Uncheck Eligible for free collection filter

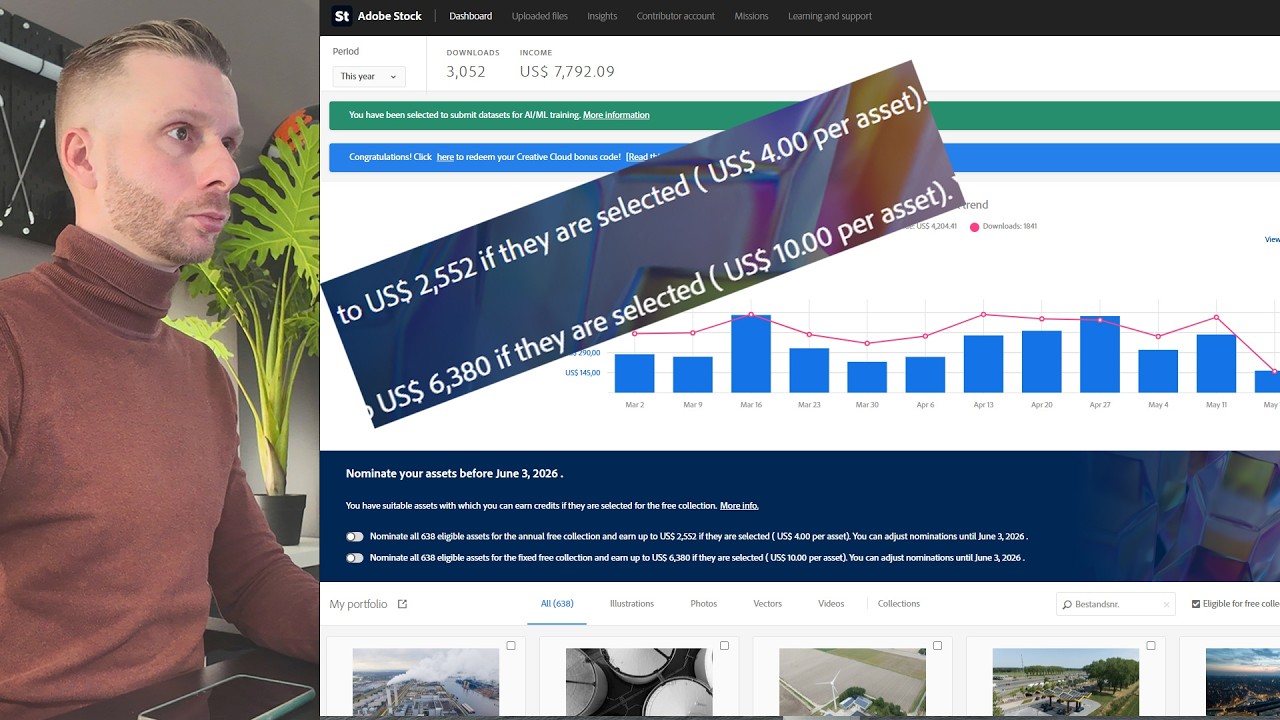tap(1196, 604)
